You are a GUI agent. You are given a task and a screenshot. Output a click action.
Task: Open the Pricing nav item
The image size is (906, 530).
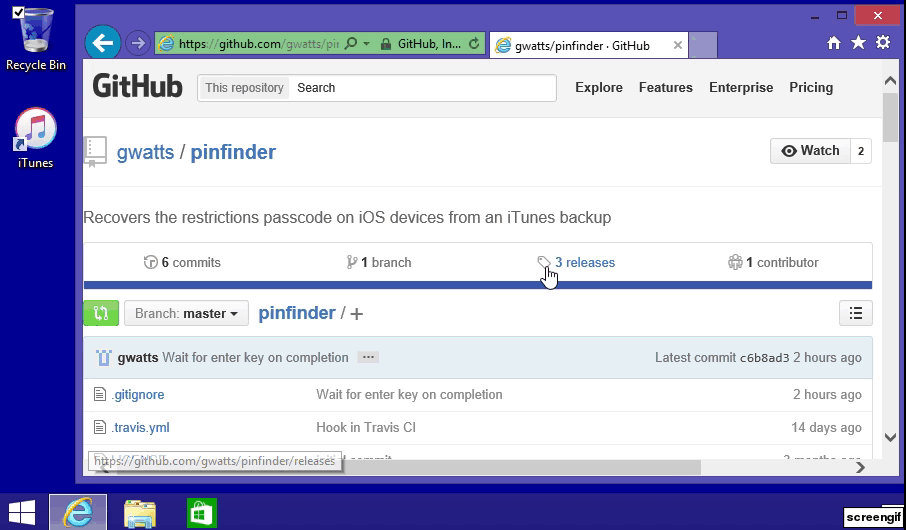[x=811, y=87]
